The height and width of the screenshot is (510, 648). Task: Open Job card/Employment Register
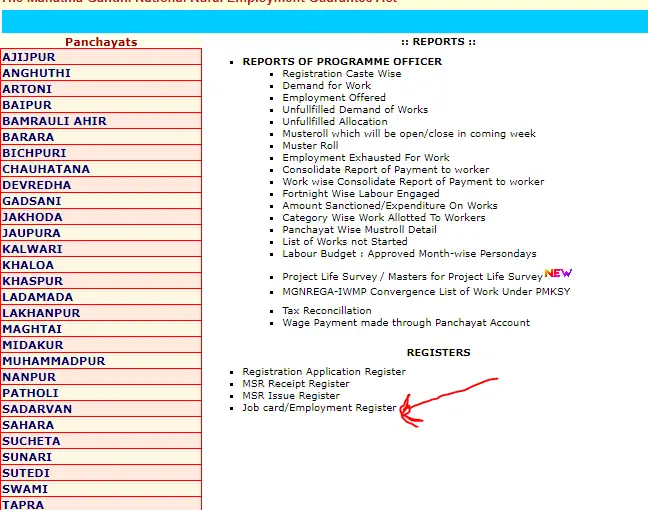[x=319, y=408]
